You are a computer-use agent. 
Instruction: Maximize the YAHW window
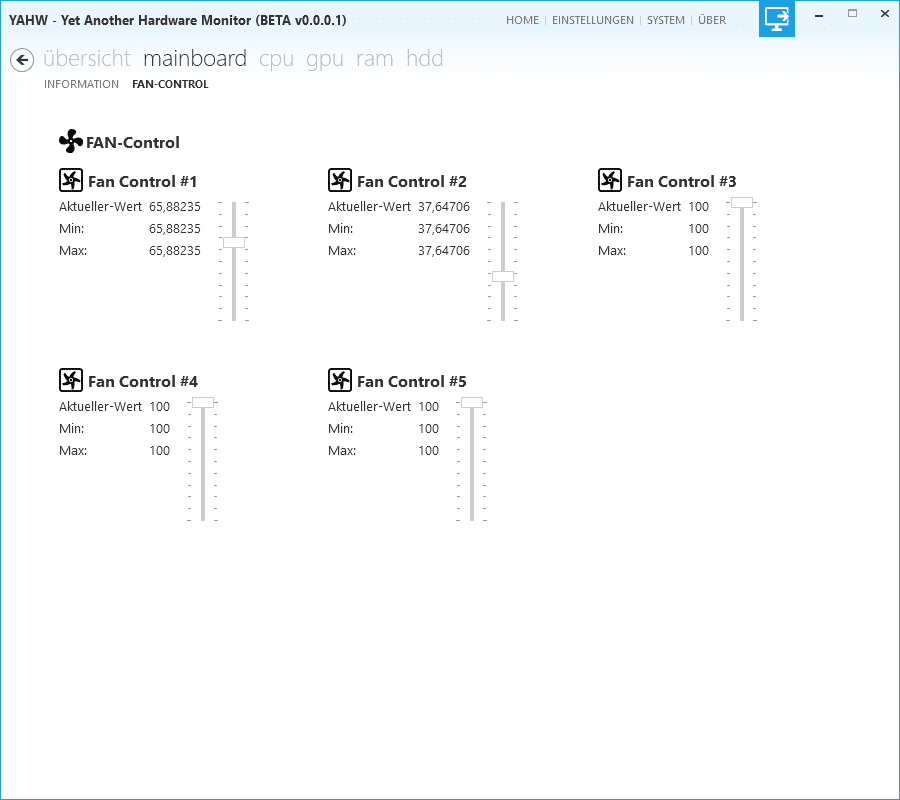852,14
